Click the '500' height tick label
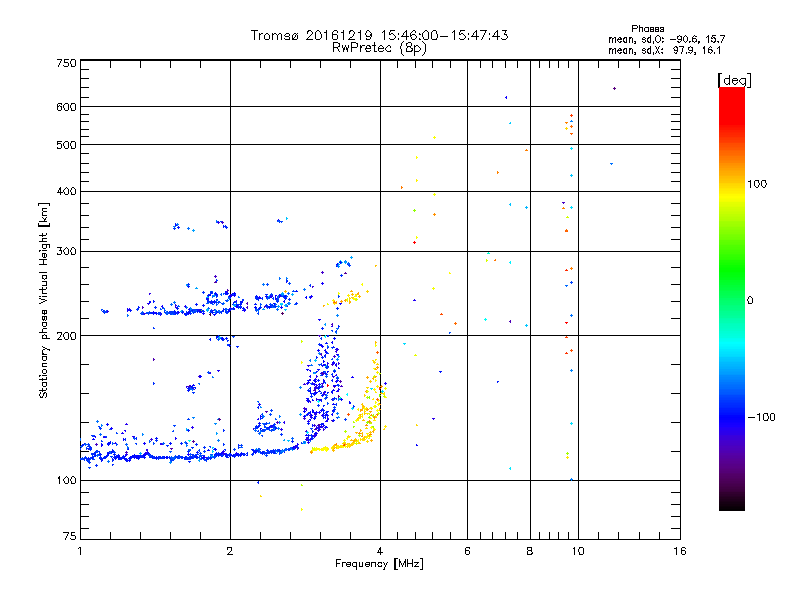This screenshot has height=600, width=800. 66,145
